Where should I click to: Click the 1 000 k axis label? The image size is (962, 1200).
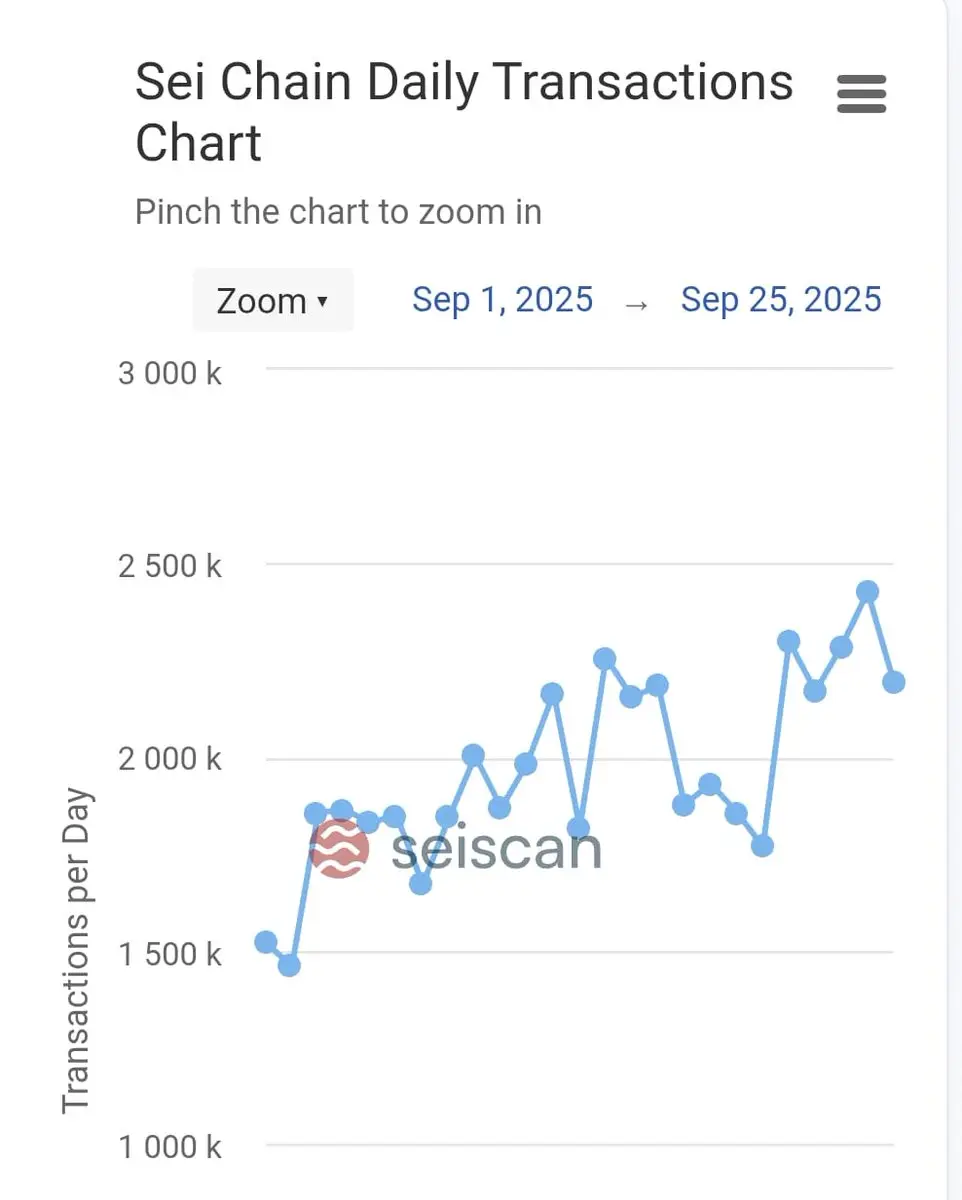coord(170,1146)
